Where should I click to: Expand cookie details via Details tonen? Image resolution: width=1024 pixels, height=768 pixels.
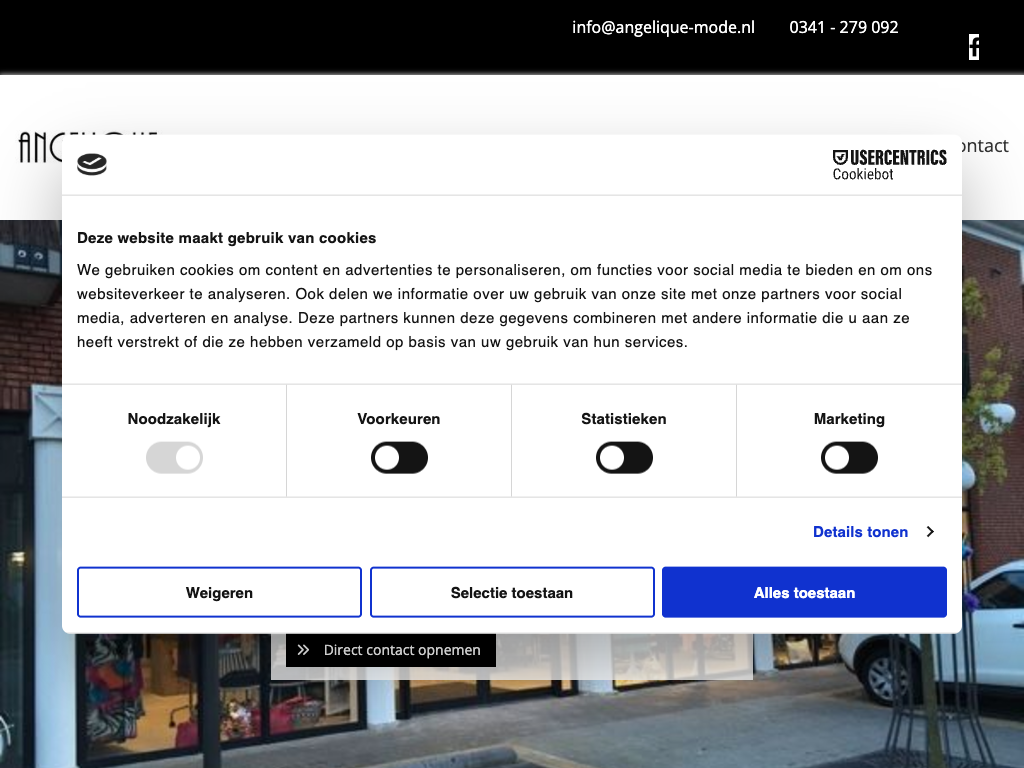point(860,532)
